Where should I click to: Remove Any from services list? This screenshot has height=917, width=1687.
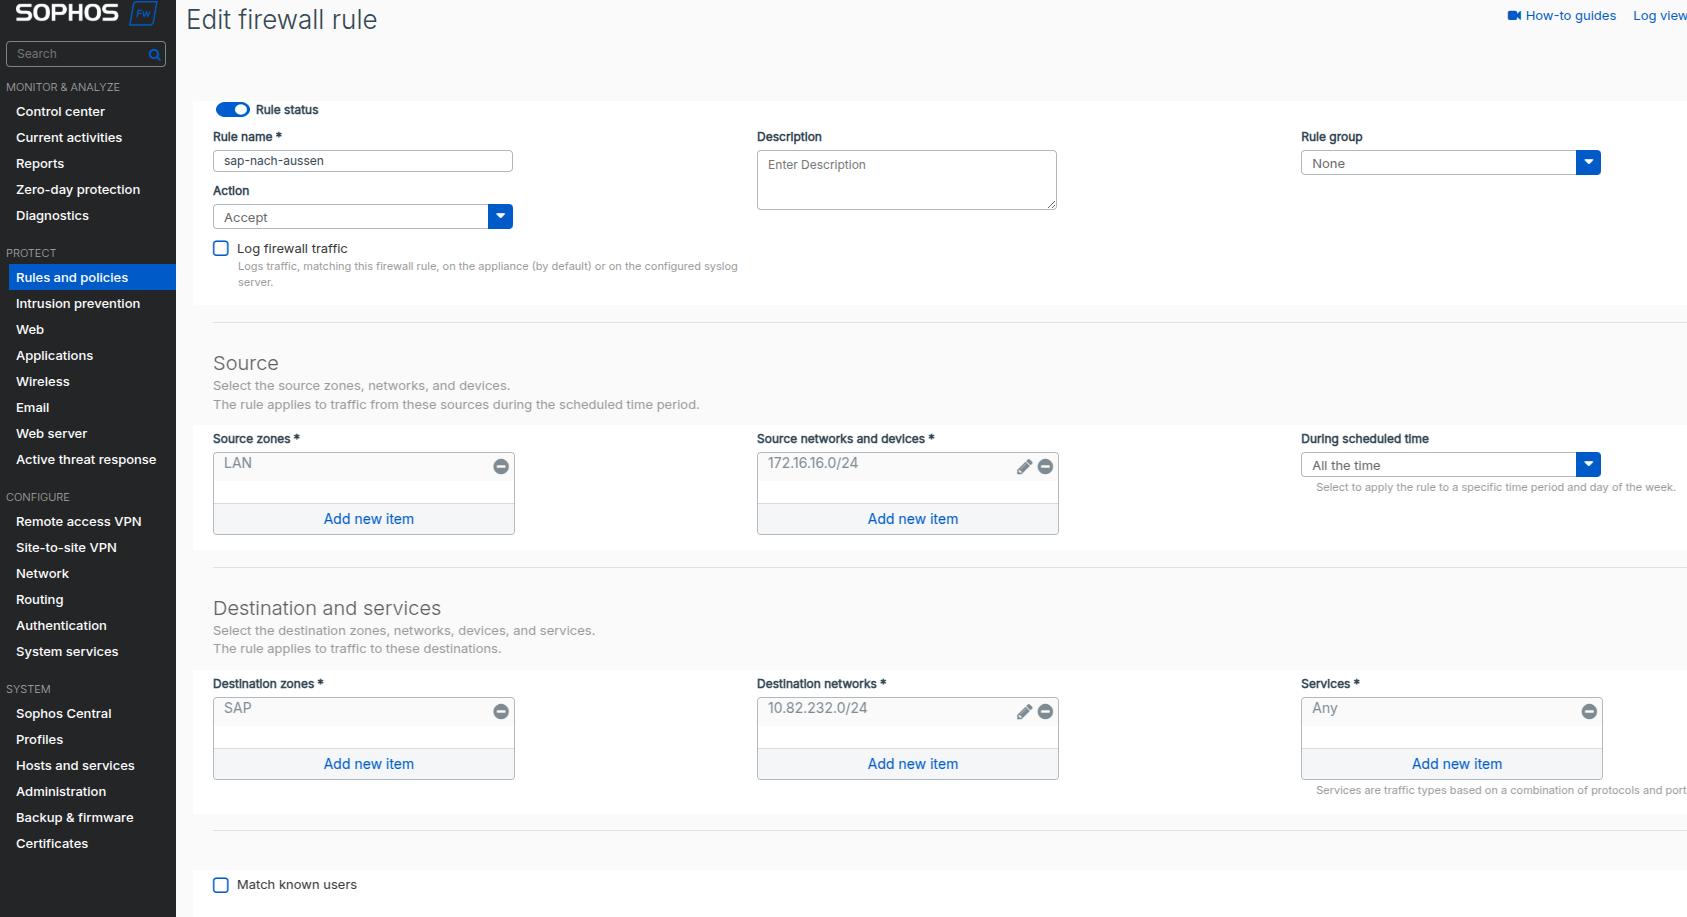(1589, 712)
